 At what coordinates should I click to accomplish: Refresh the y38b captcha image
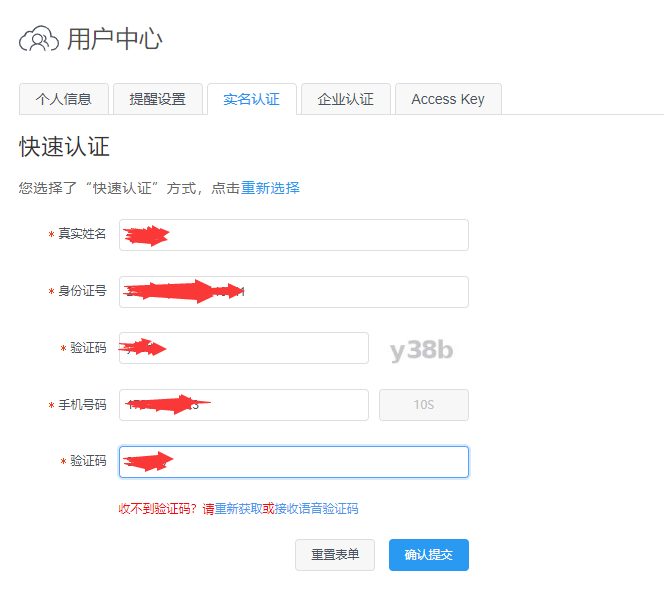[x=421, y=350]
